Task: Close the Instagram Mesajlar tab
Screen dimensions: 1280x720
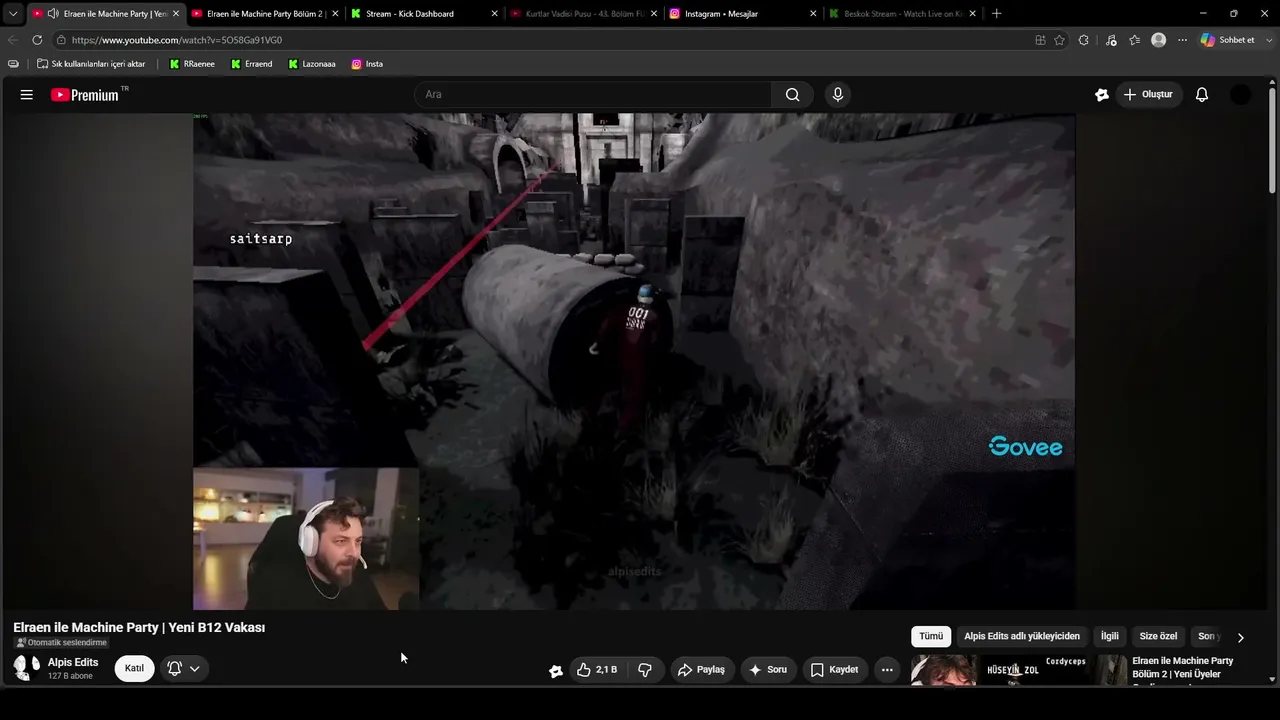Action: point(813,14)
